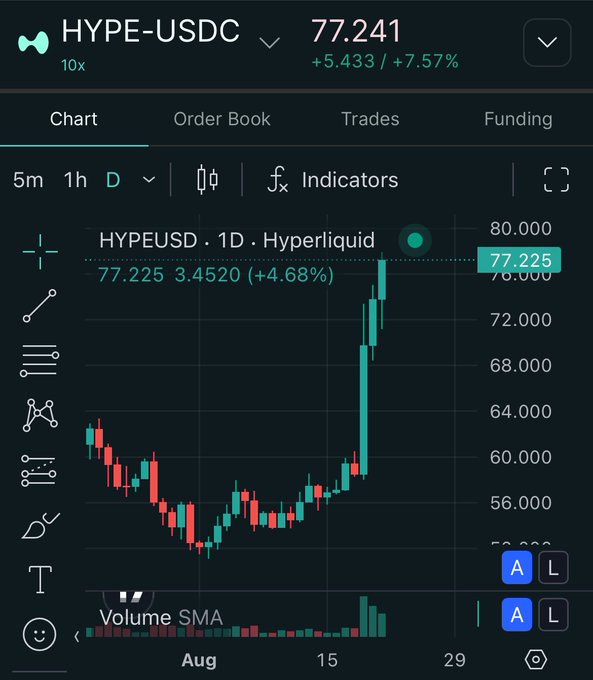This screenshot has width=593, height=680.
Task: Toggle log scale on price pane
Action: click(x=553, y=567)
